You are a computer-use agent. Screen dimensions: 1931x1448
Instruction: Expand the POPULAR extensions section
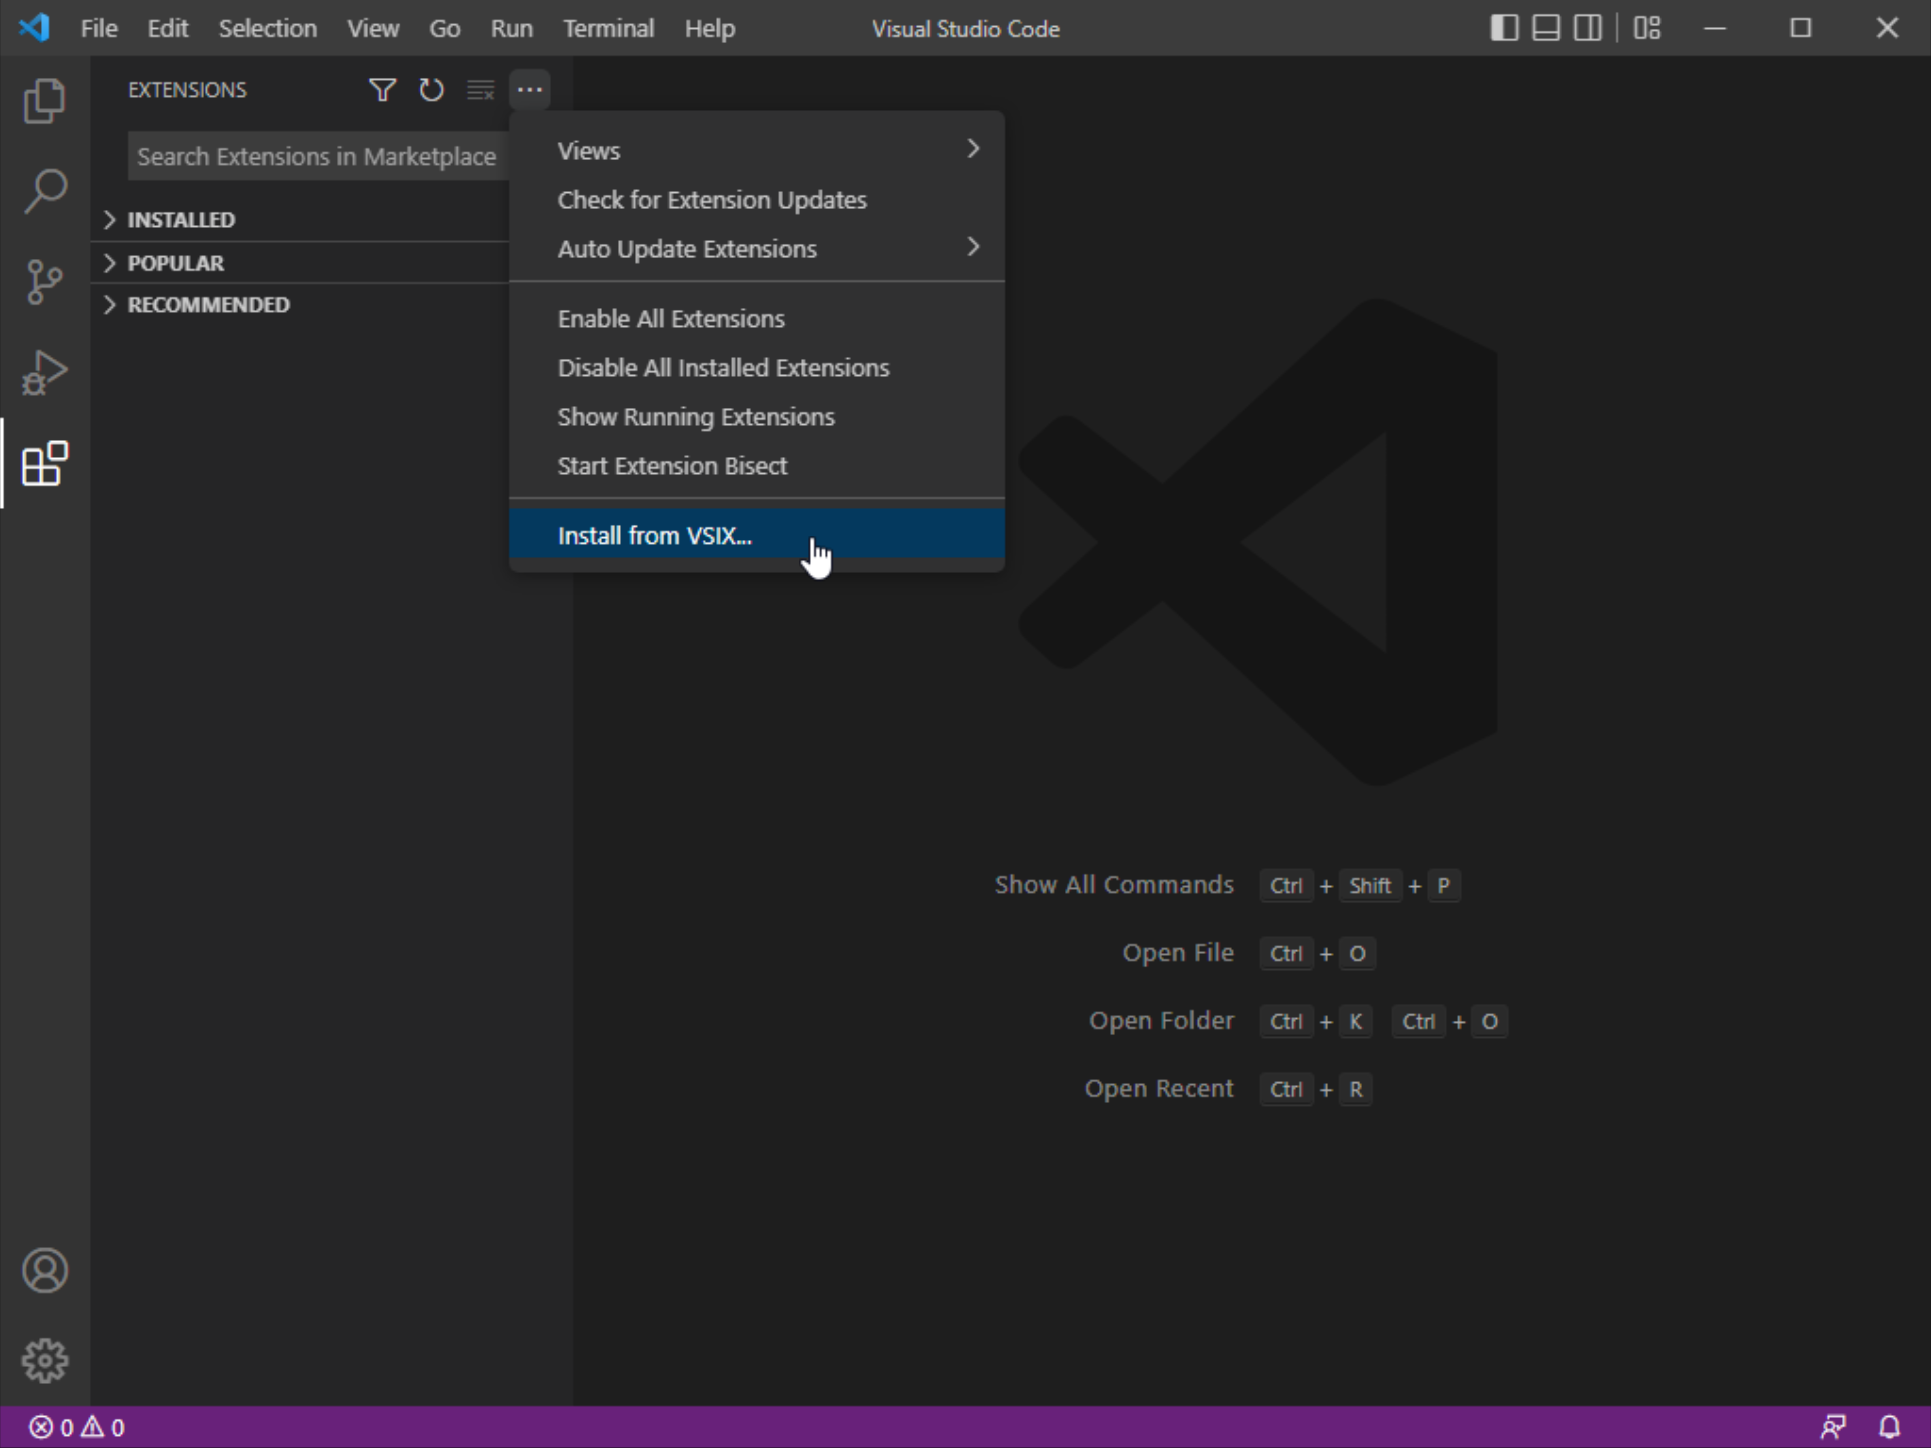point(300,262)
